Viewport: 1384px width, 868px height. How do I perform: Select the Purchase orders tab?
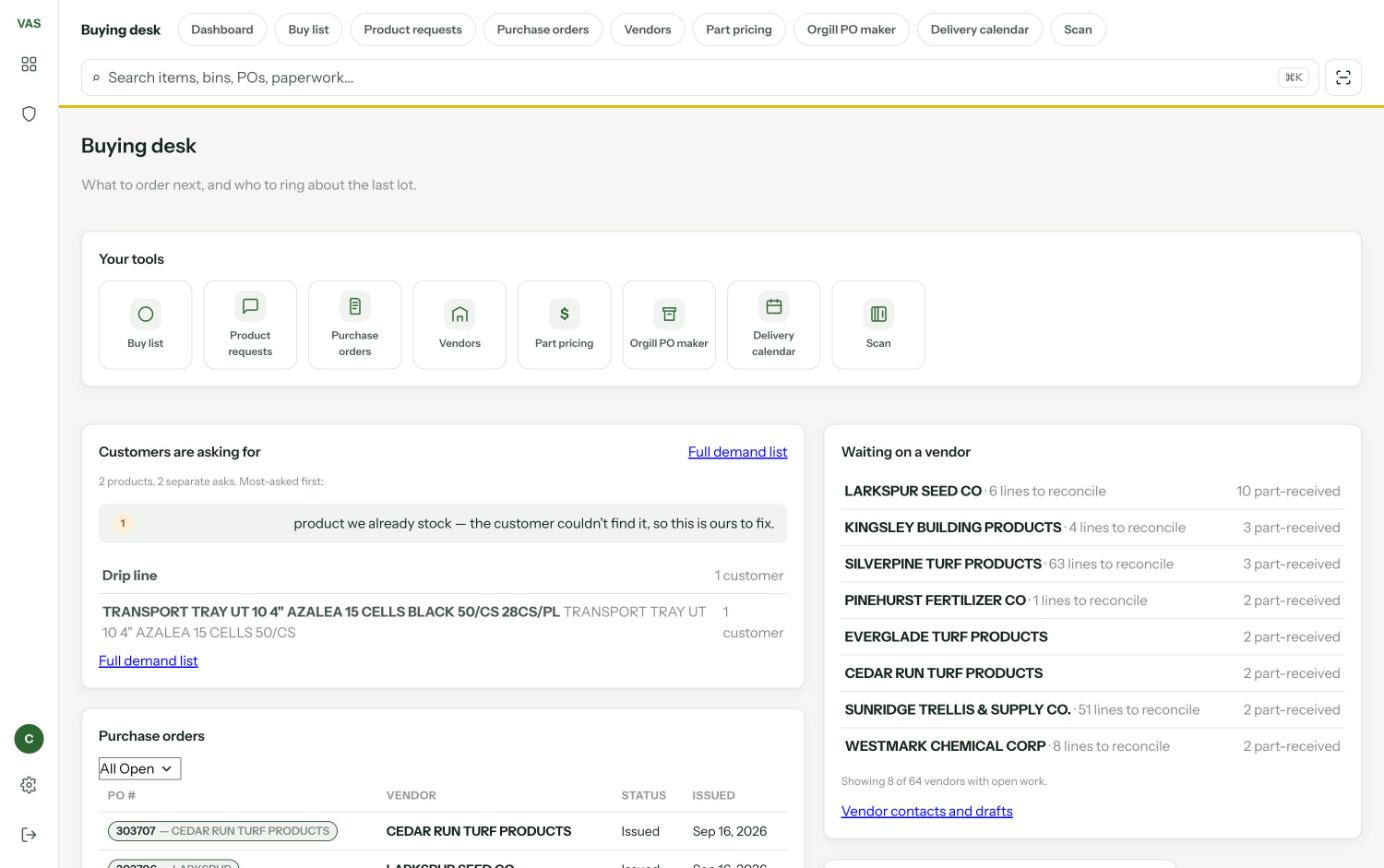click(x=543, y=30)
